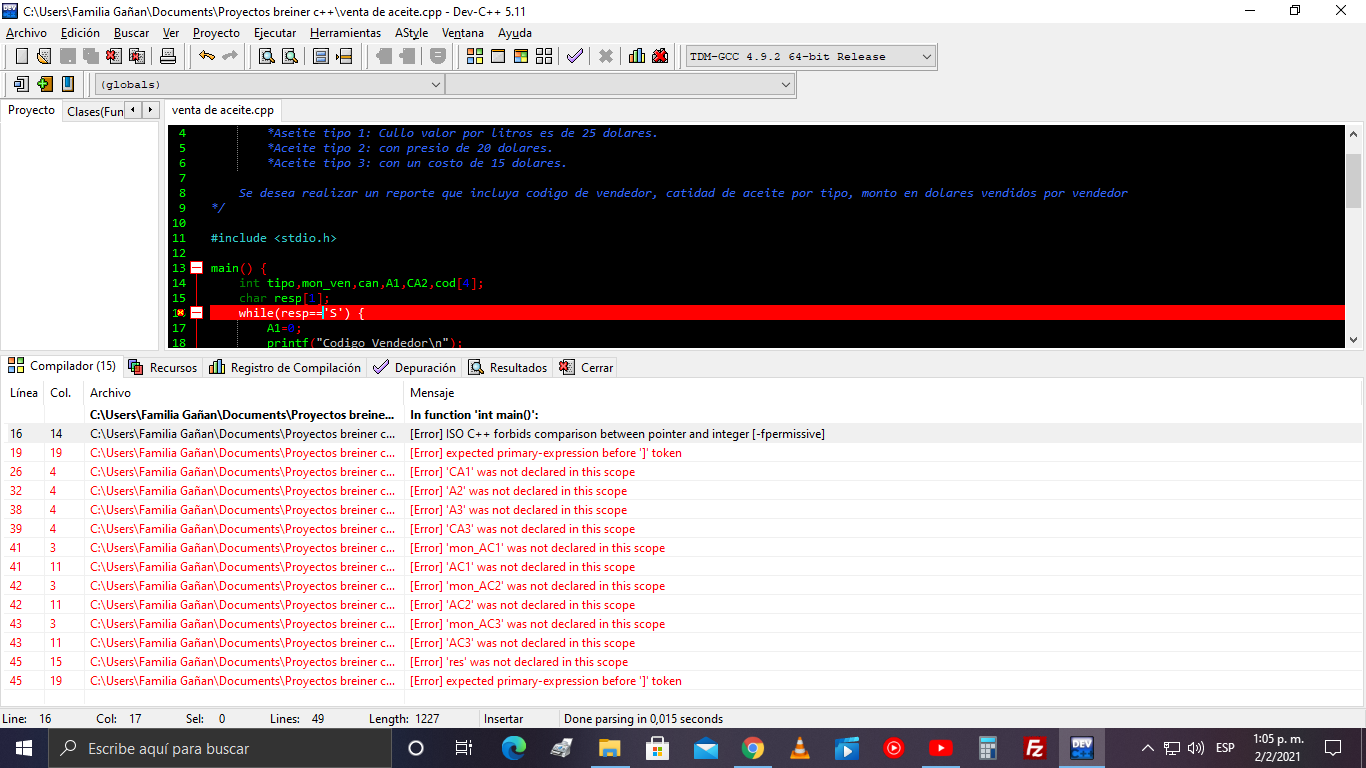Screen dimensions: 1366x768
Task: Click editor vertical scrollbar down arrow
Action: coord(1354,340)
